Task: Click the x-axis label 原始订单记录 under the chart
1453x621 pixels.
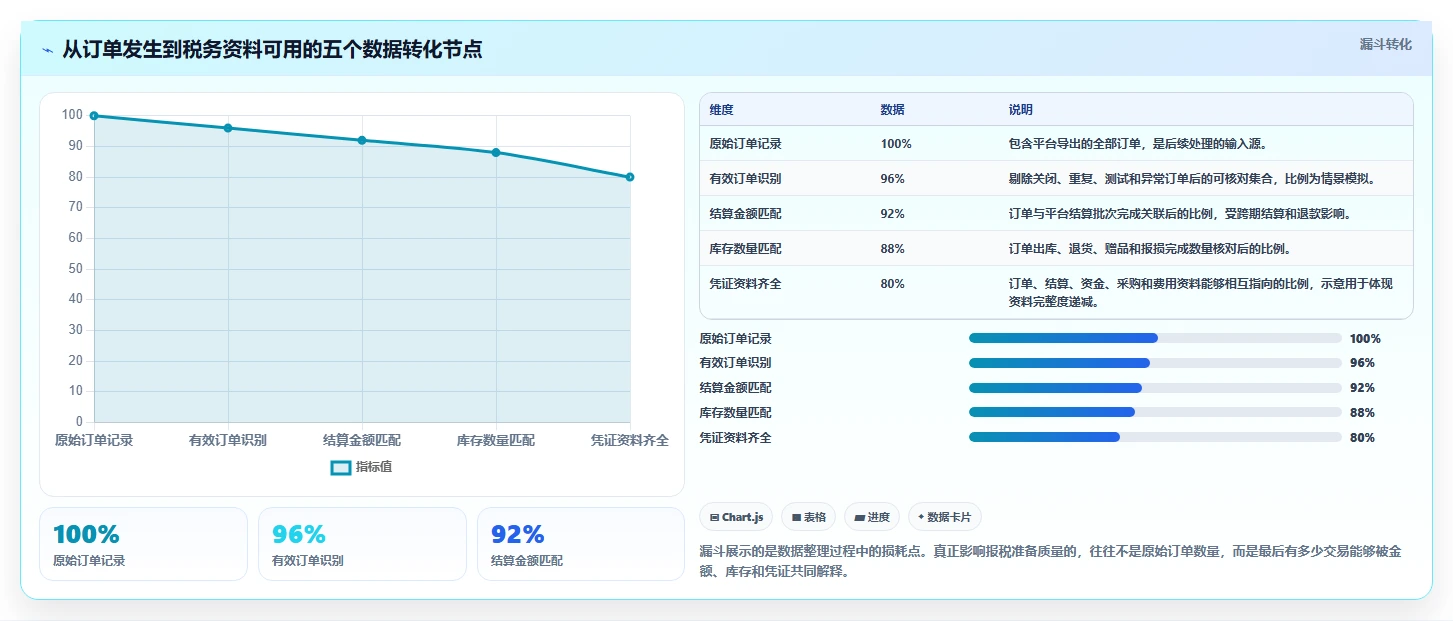Action: pos(94,440)
